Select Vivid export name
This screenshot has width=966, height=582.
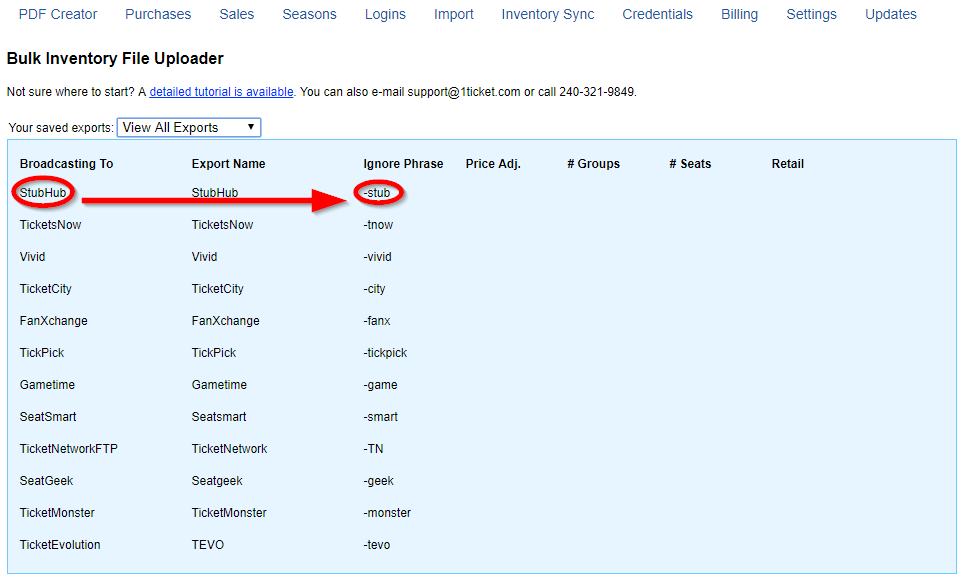coord(205,257)
